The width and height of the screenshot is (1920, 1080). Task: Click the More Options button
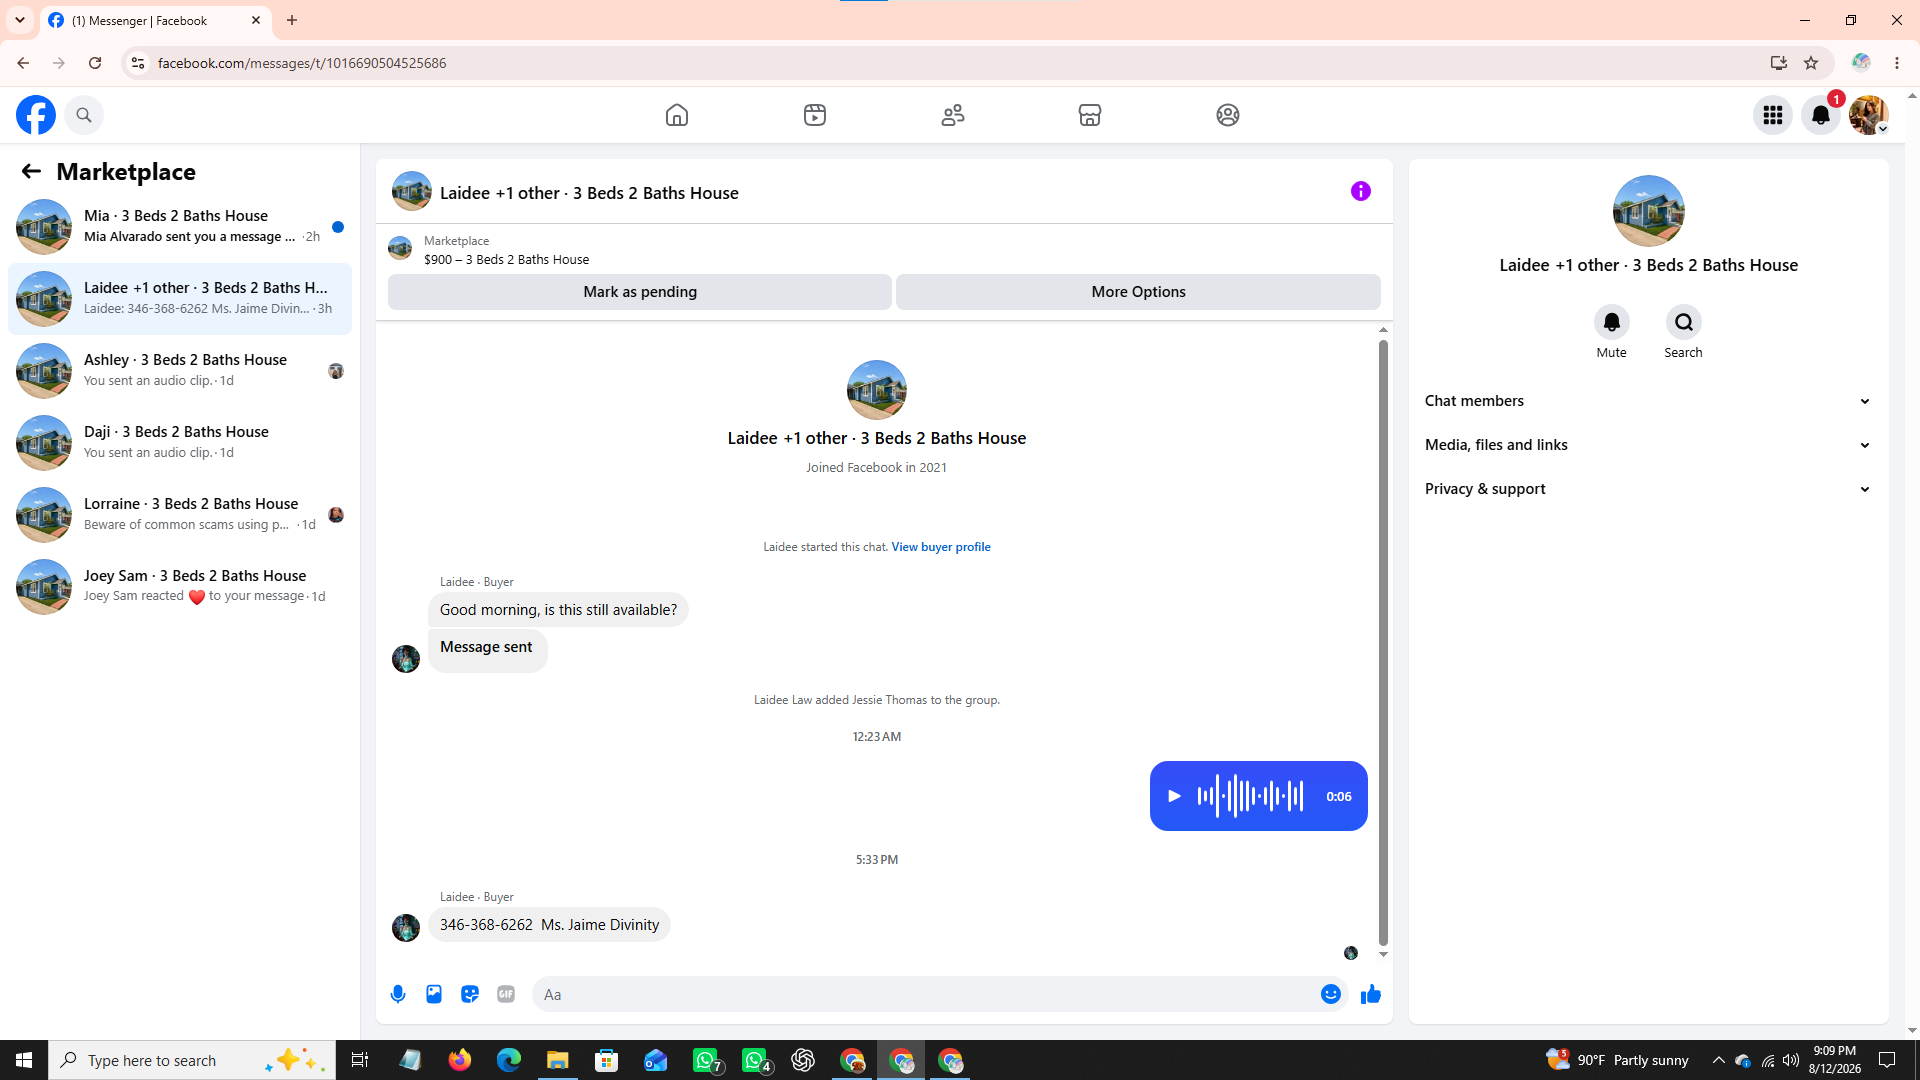coord(1138,292)
